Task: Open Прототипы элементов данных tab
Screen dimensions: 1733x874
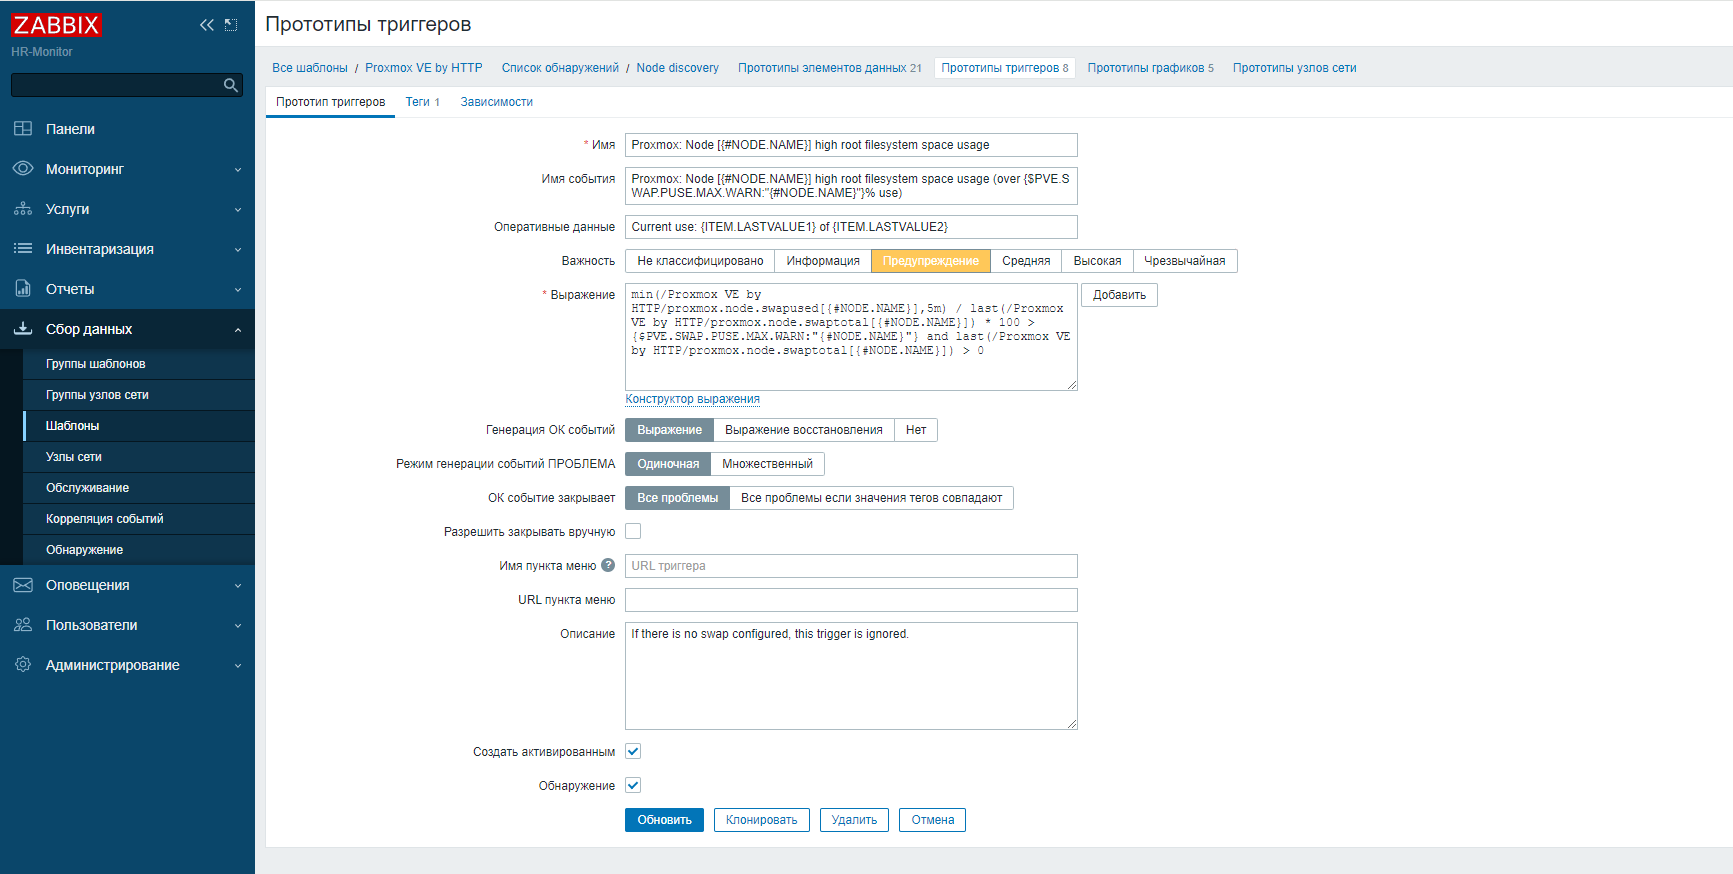Action: (830, 68)
